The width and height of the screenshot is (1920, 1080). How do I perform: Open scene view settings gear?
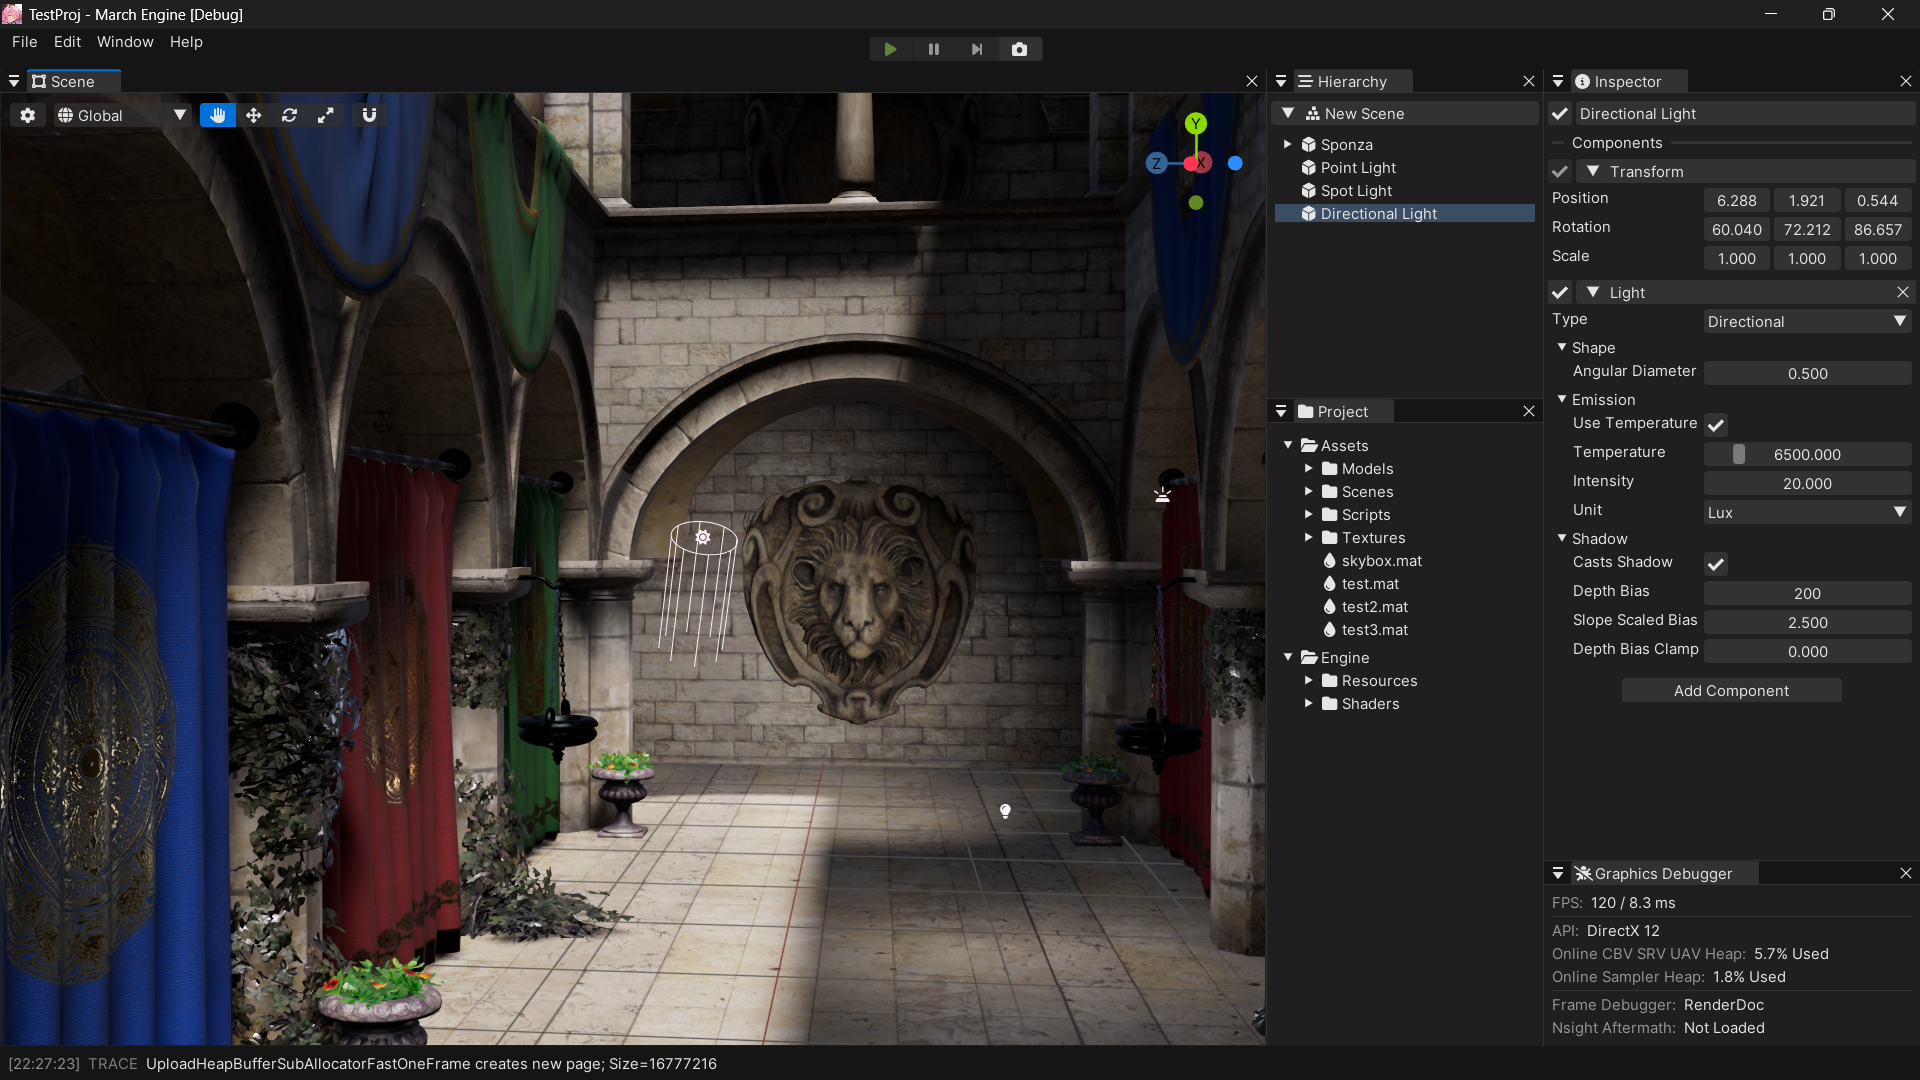point(28,115)
